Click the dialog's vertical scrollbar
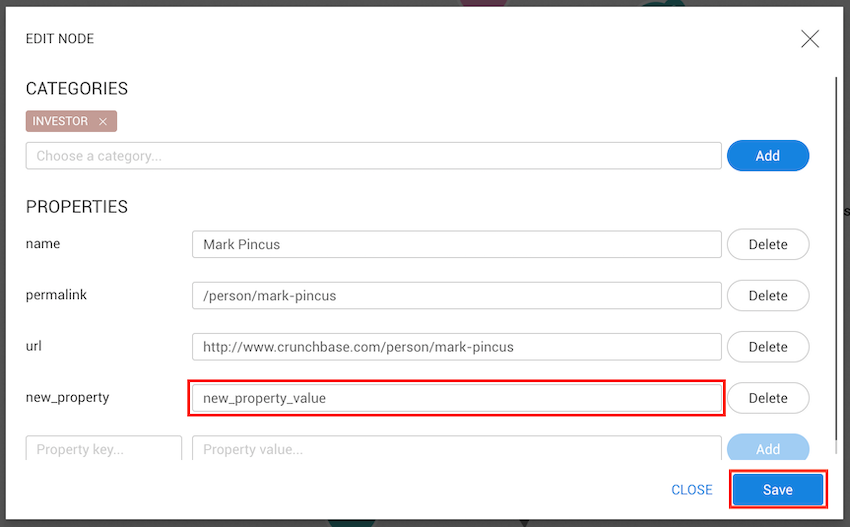Viewport: 850px width, 527px height. point(836,250)
